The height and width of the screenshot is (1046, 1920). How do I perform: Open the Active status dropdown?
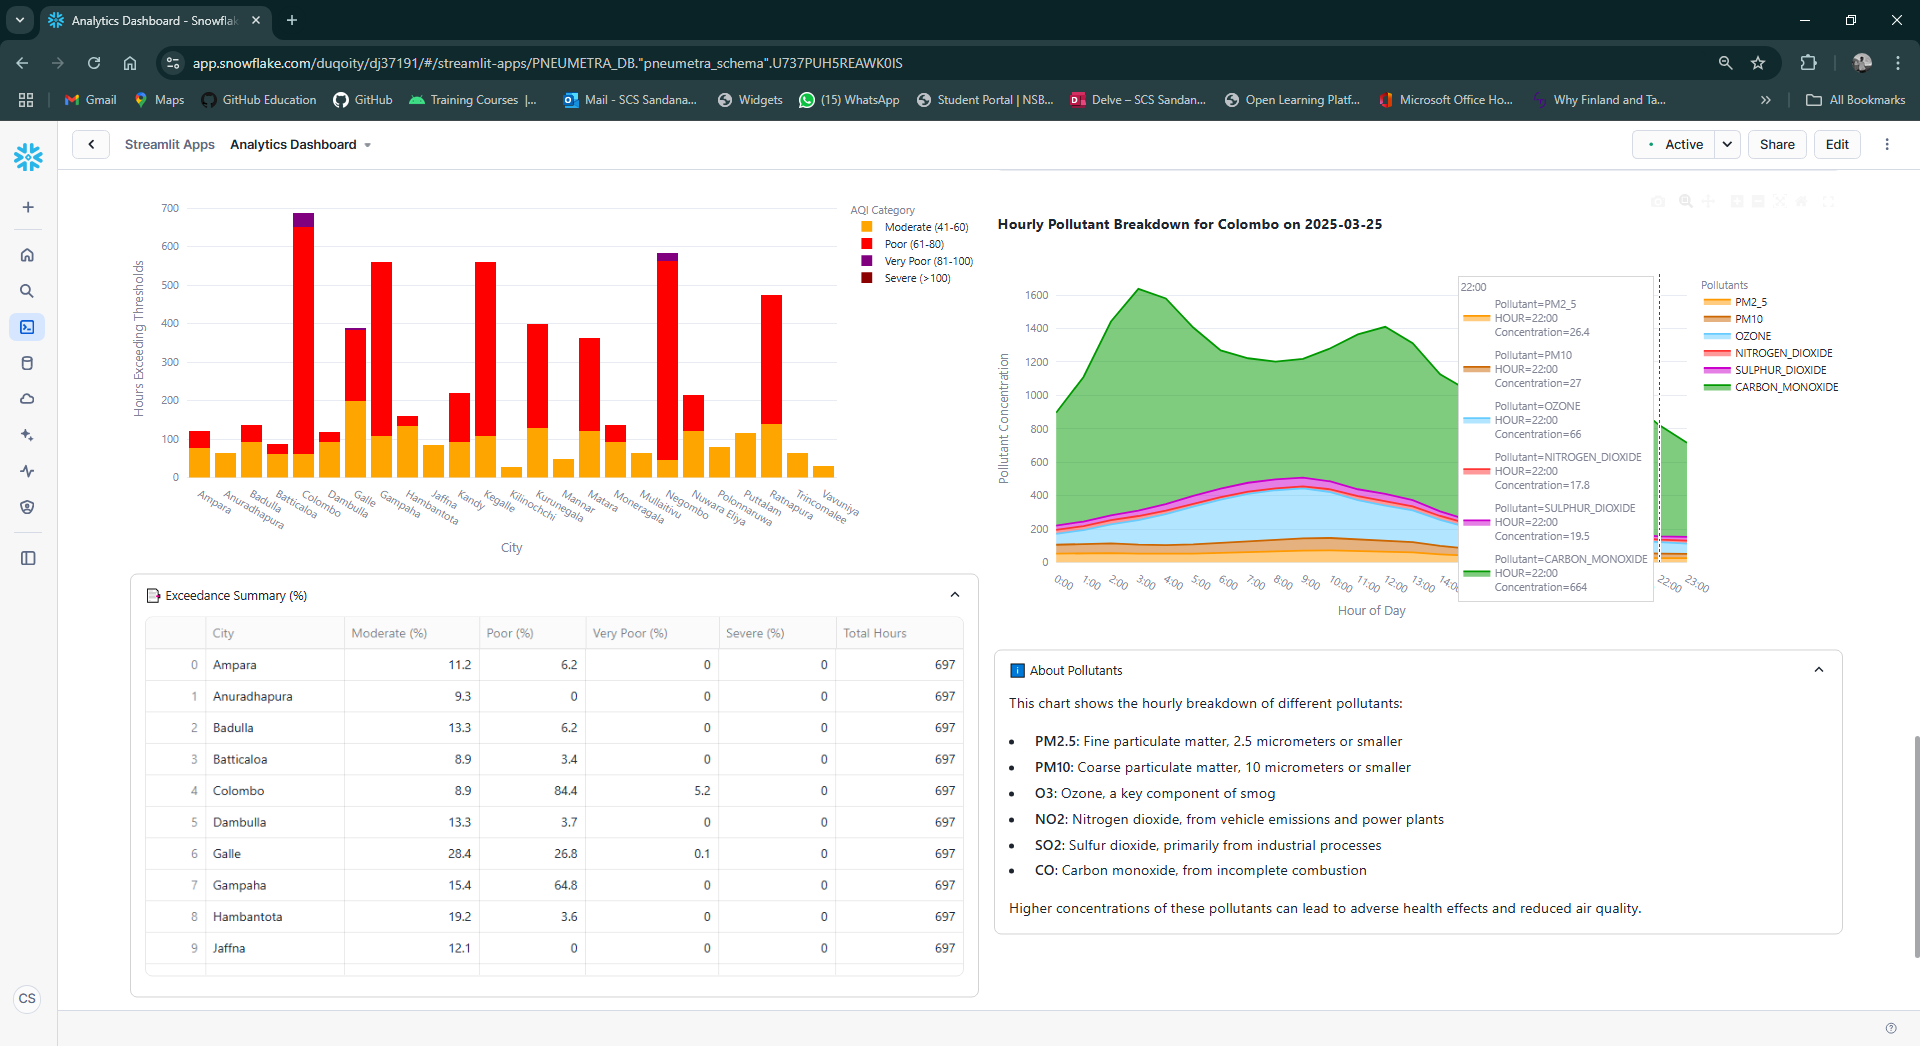[1727, 144]
